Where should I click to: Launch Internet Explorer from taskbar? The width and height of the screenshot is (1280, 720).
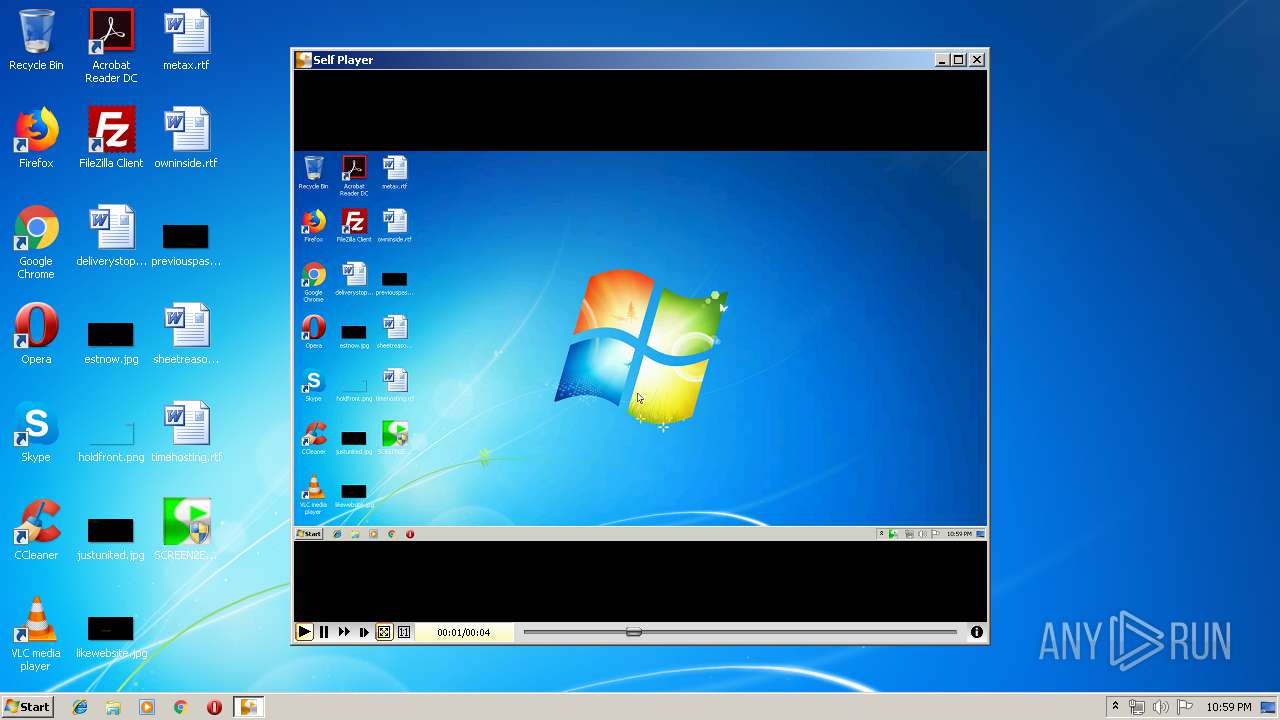(80, 707)
